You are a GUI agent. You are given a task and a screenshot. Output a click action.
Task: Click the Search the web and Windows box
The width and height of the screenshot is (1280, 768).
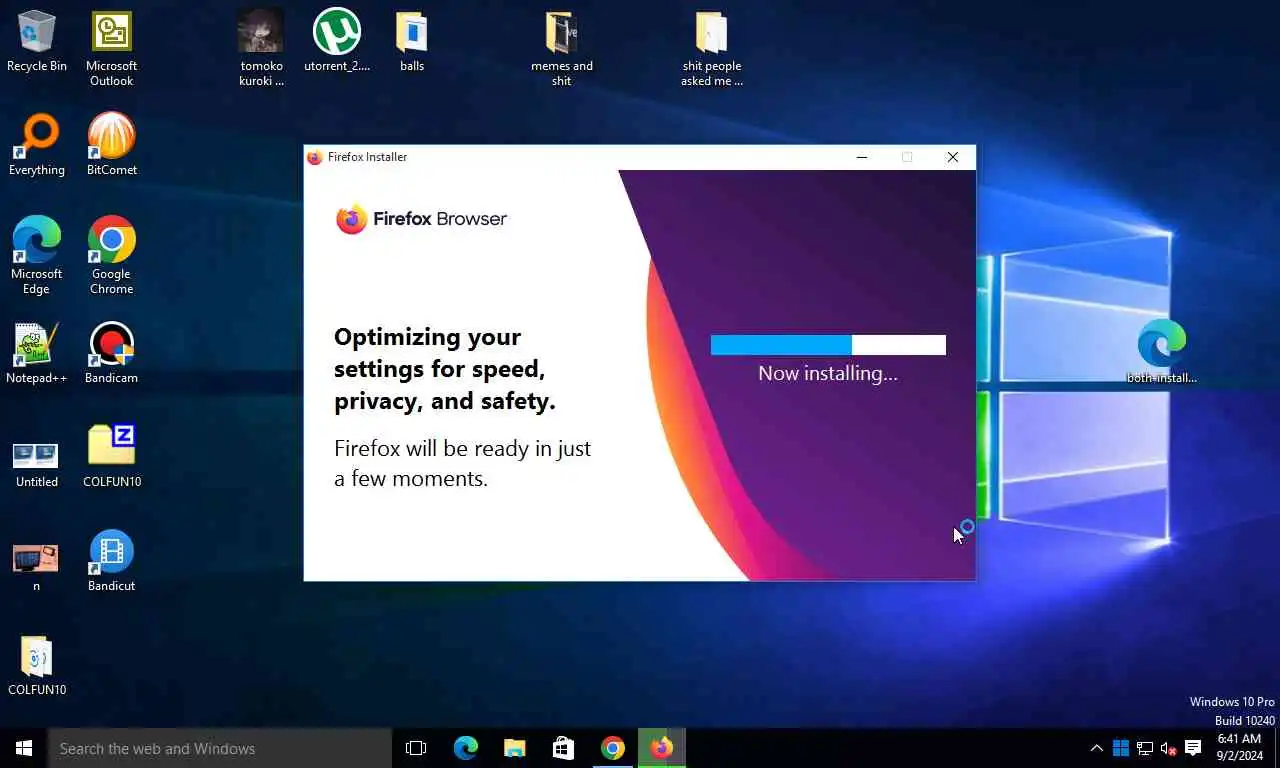point(220,748)
